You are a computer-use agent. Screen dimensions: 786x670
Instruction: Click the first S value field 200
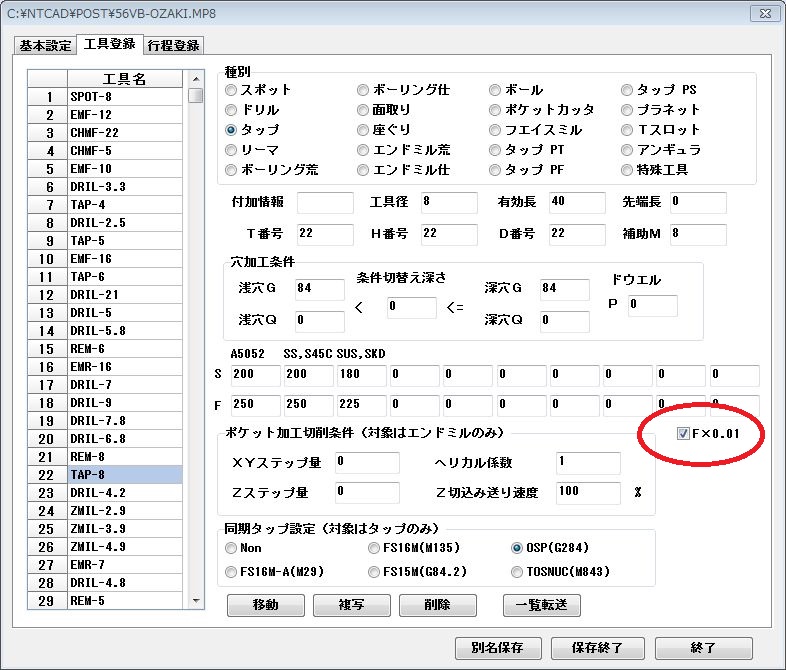[256, 375]
